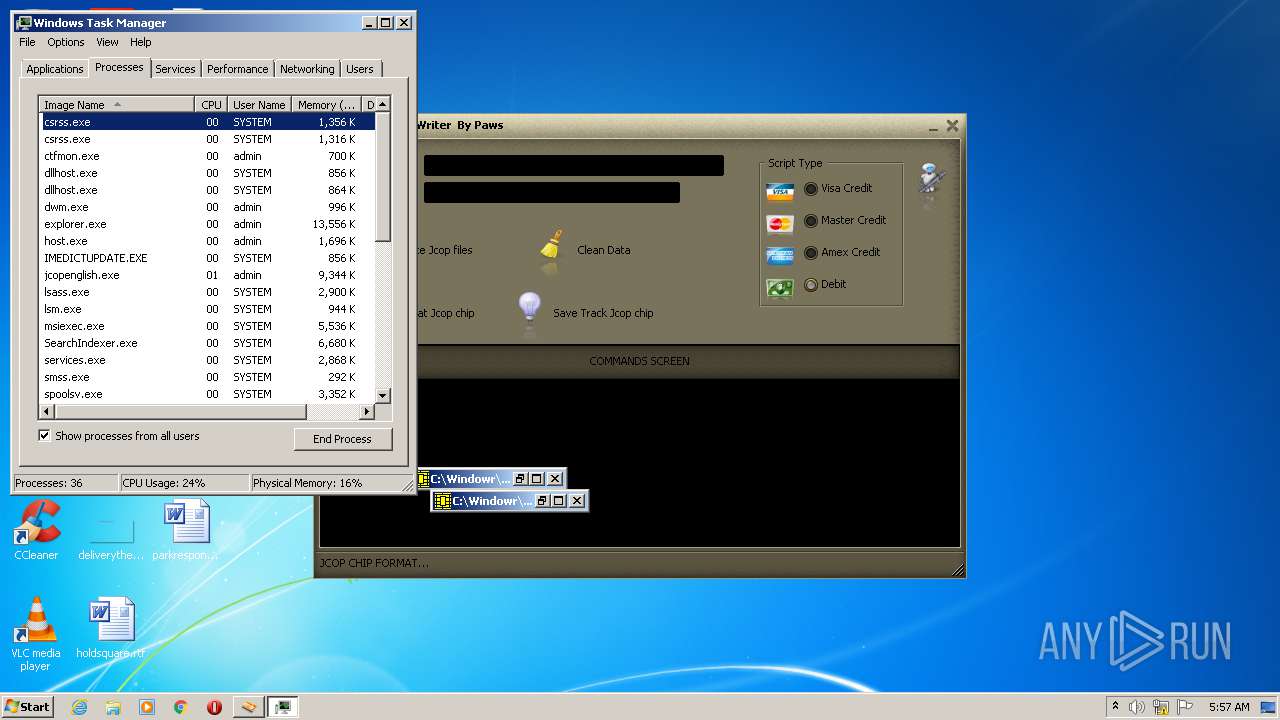Launch Chrome from taskbar

pos(181,707)
